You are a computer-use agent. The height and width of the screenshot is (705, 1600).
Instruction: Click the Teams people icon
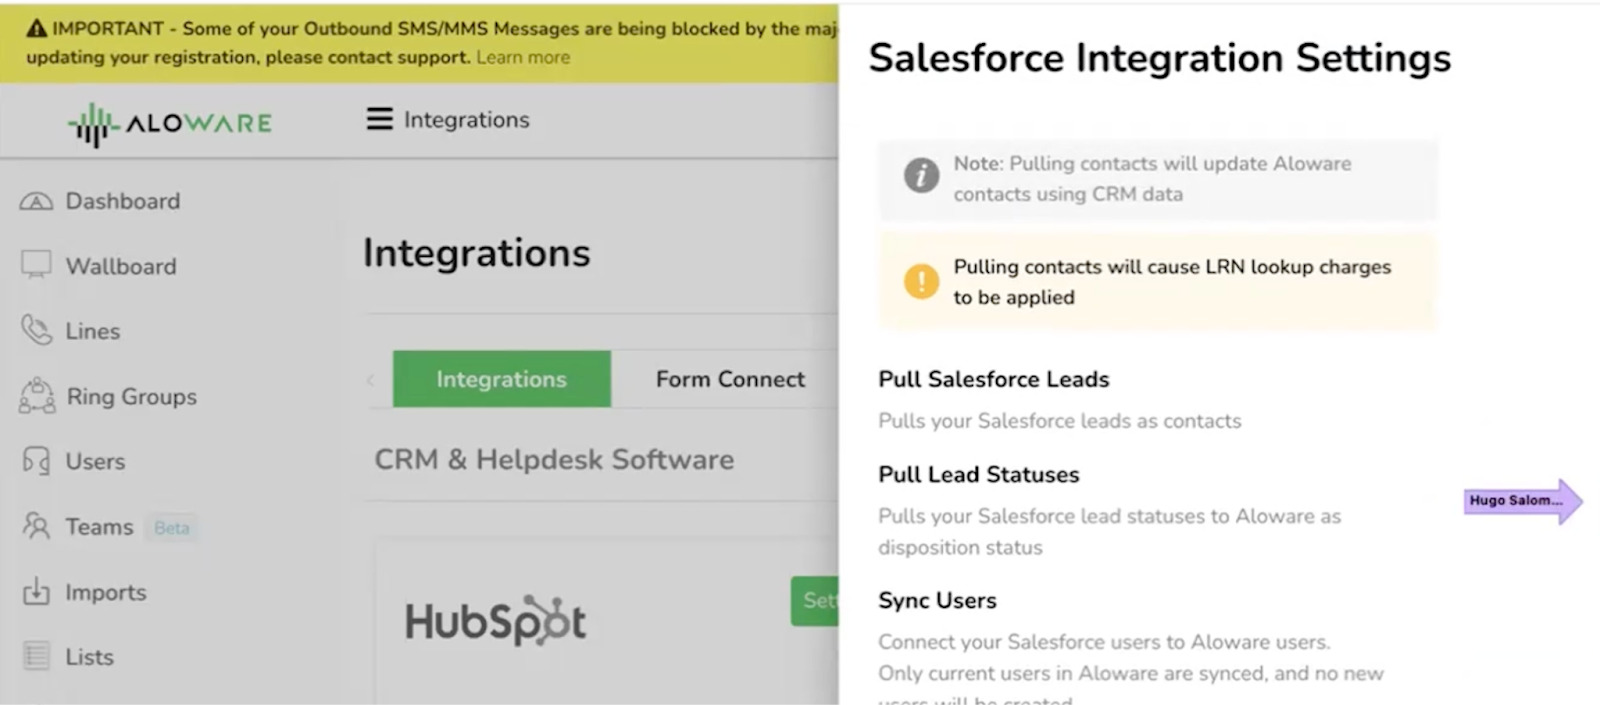(36, 526)
